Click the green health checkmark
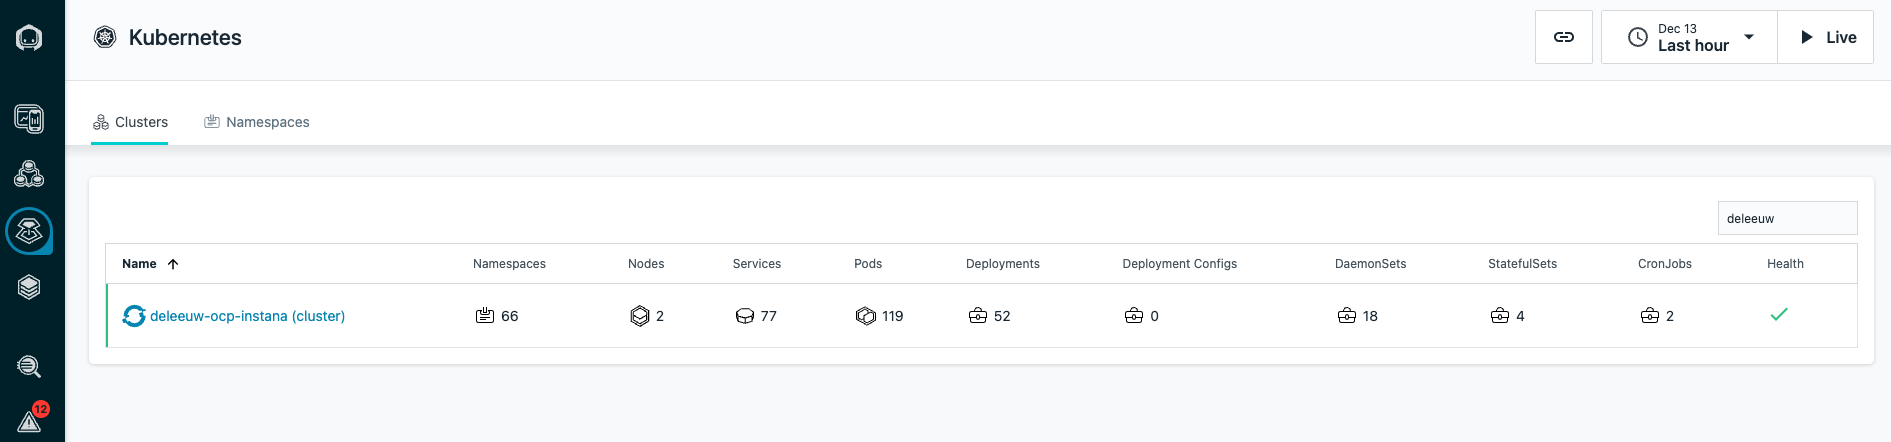1891x442 pixels. pos(1779,314)
